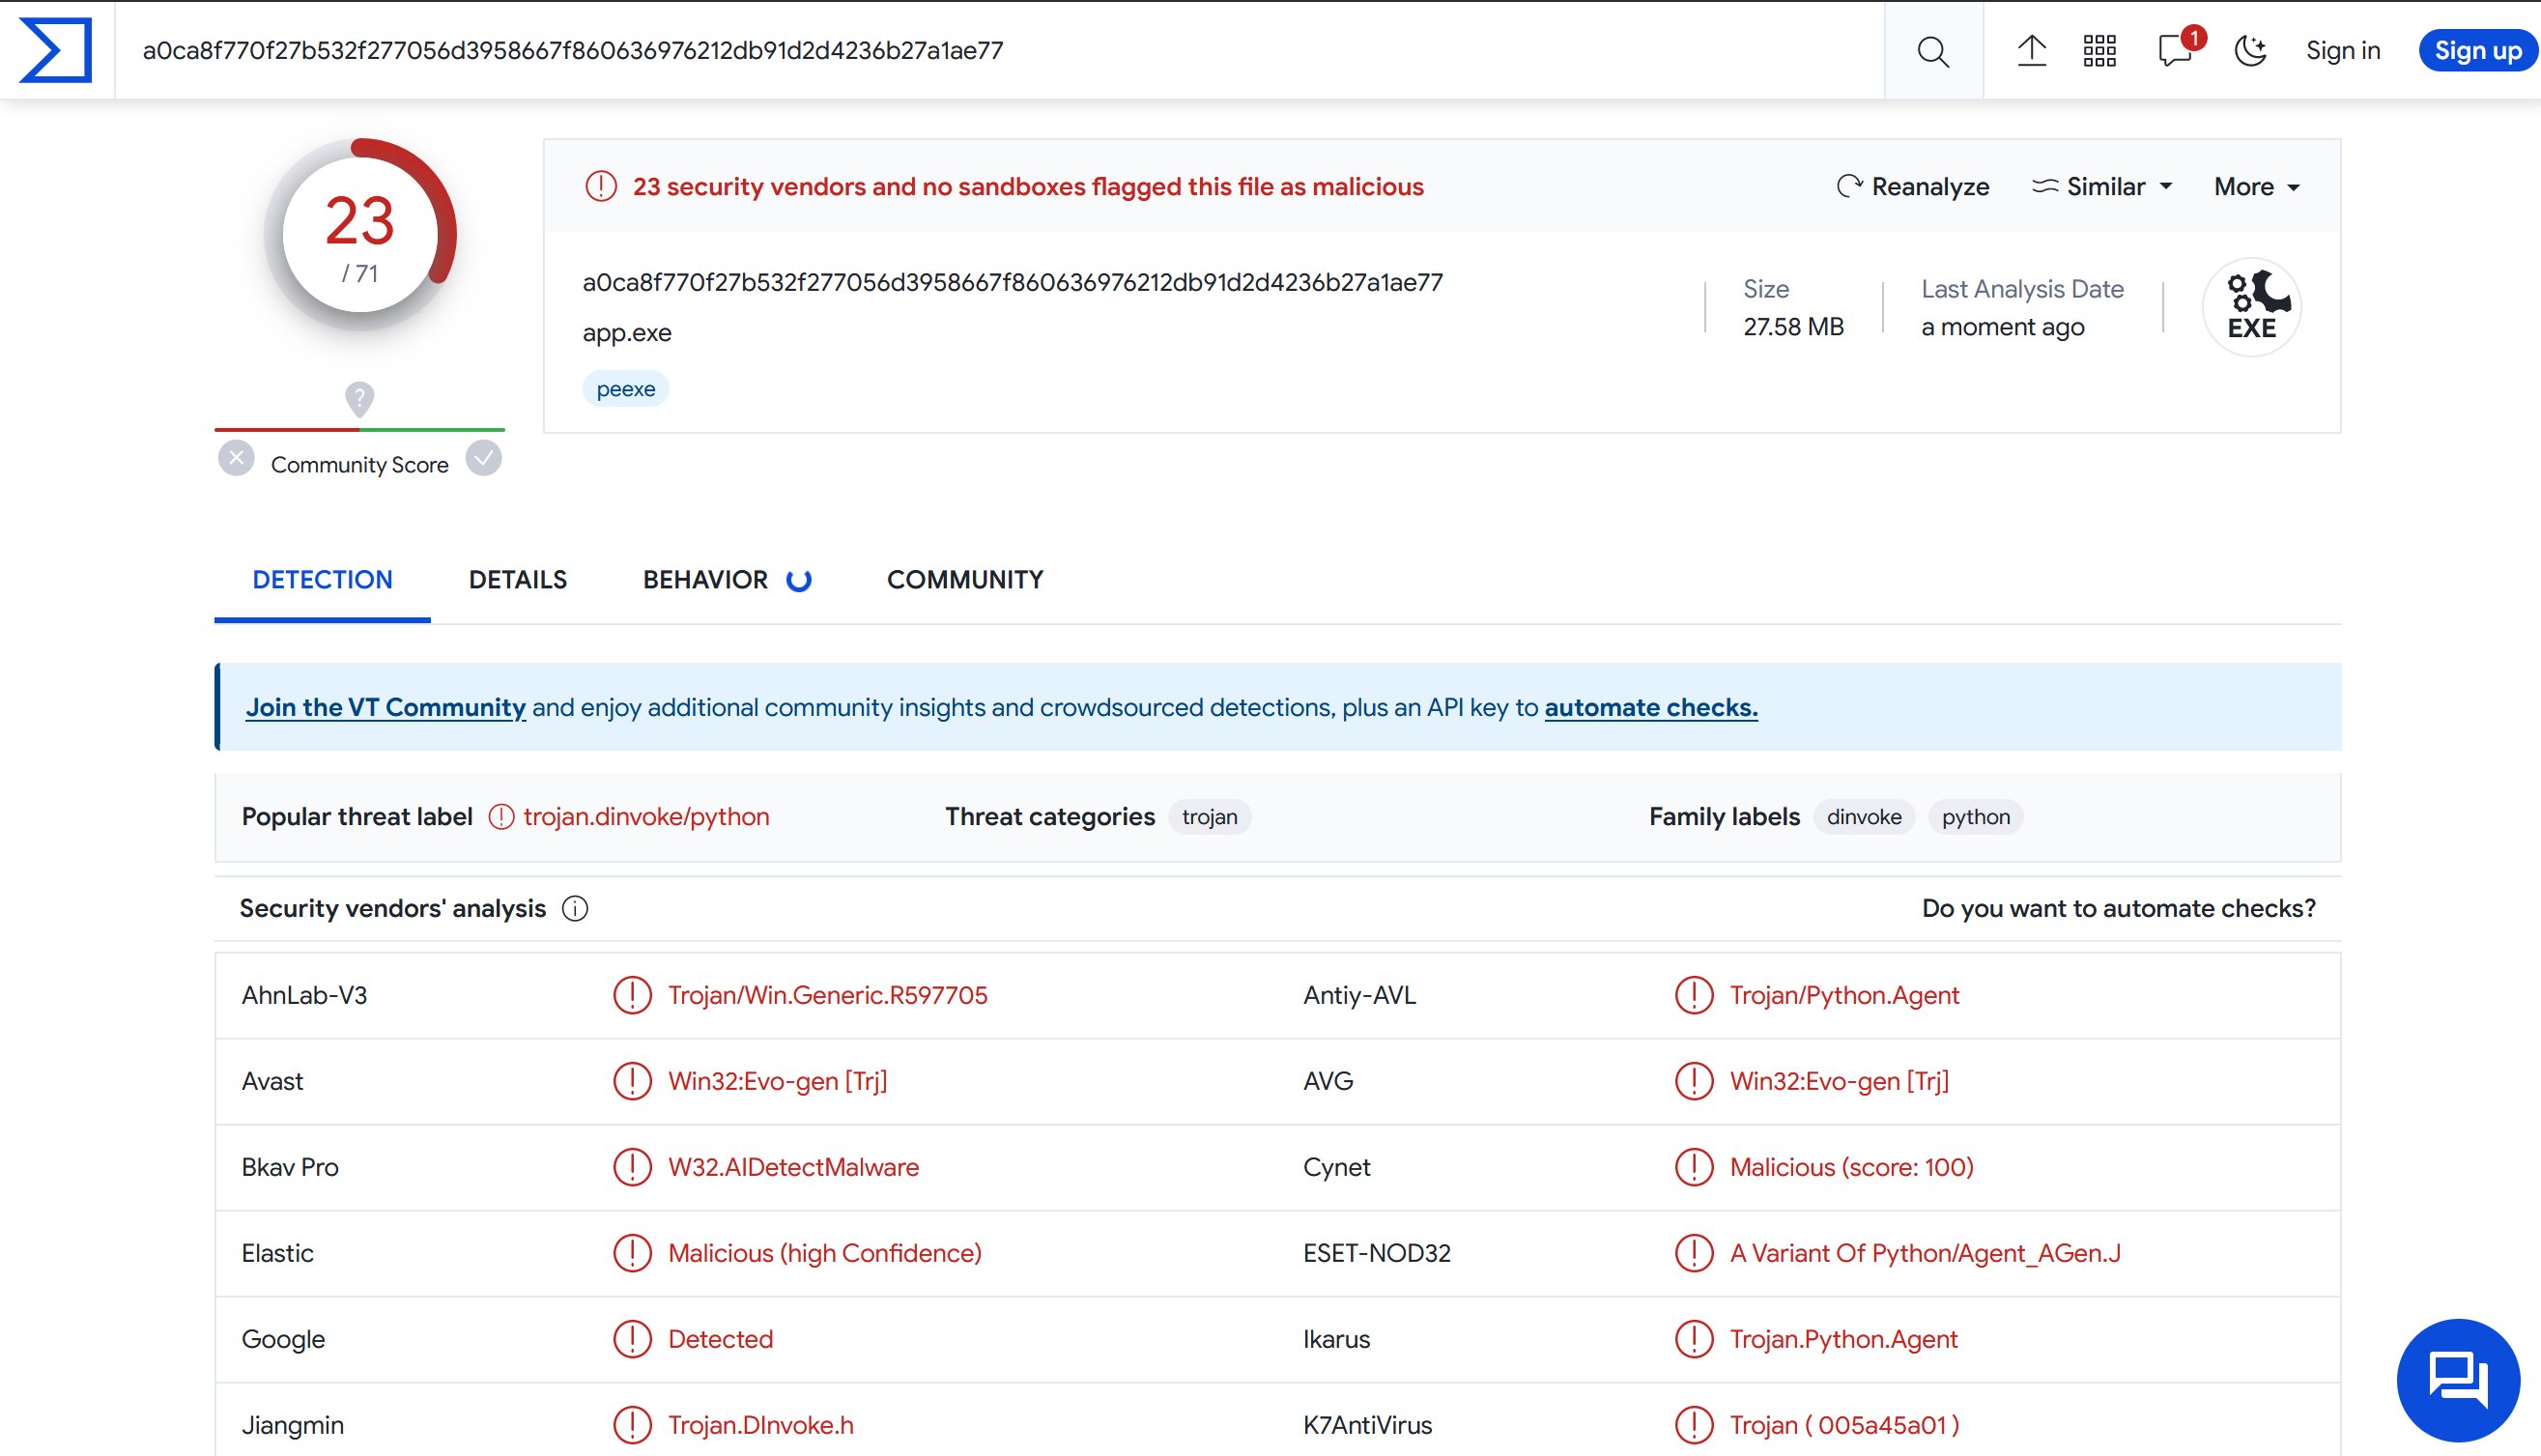
Task: Click the search magnifier icon
Action: (1933, 51)
